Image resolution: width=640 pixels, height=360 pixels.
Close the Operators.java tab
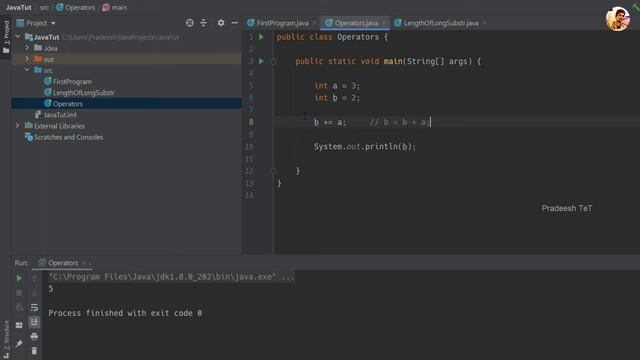(384, 23)
